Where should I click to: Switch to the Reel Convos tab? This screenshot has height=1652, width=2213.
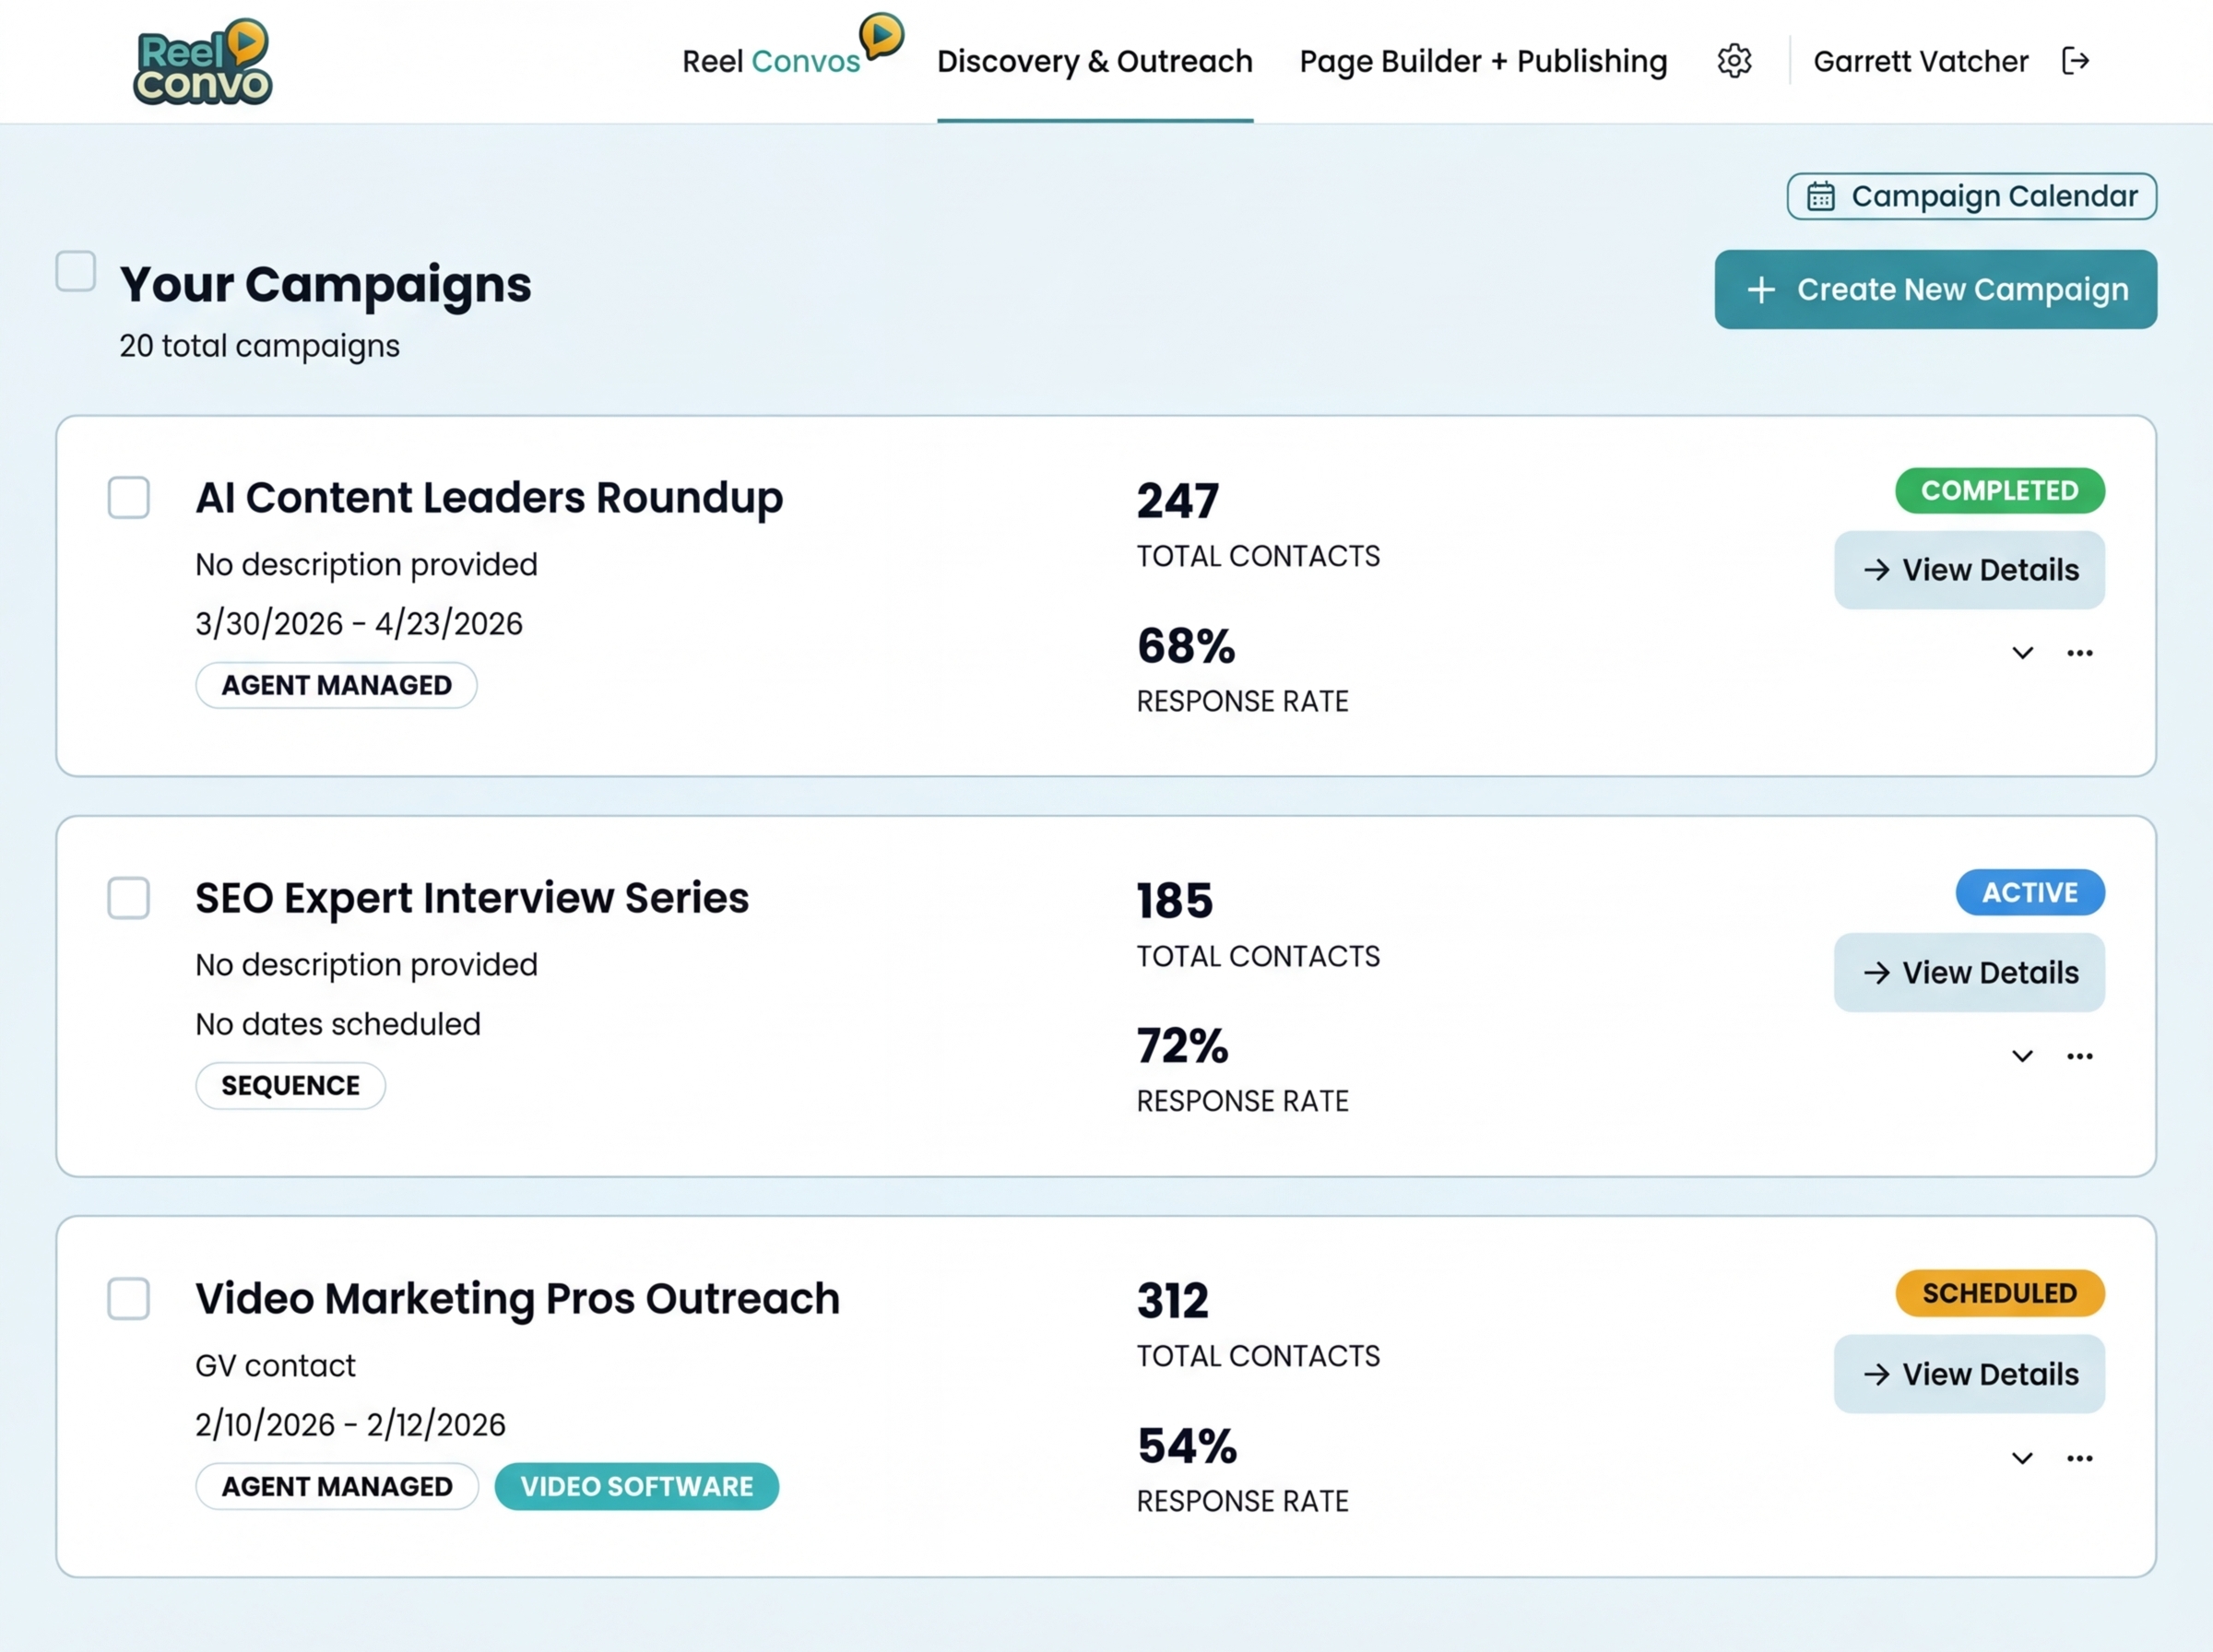pos(770,62)
